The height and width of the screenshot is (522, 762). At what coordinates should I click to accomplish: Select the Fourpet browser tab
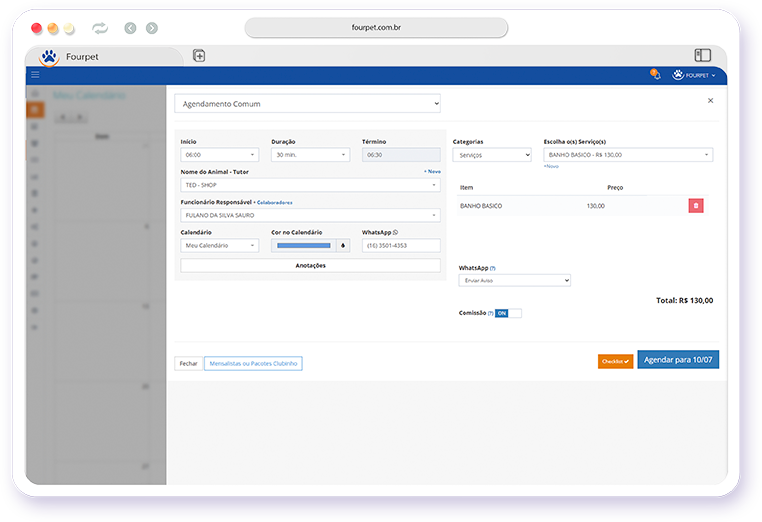tap(104, 57)
